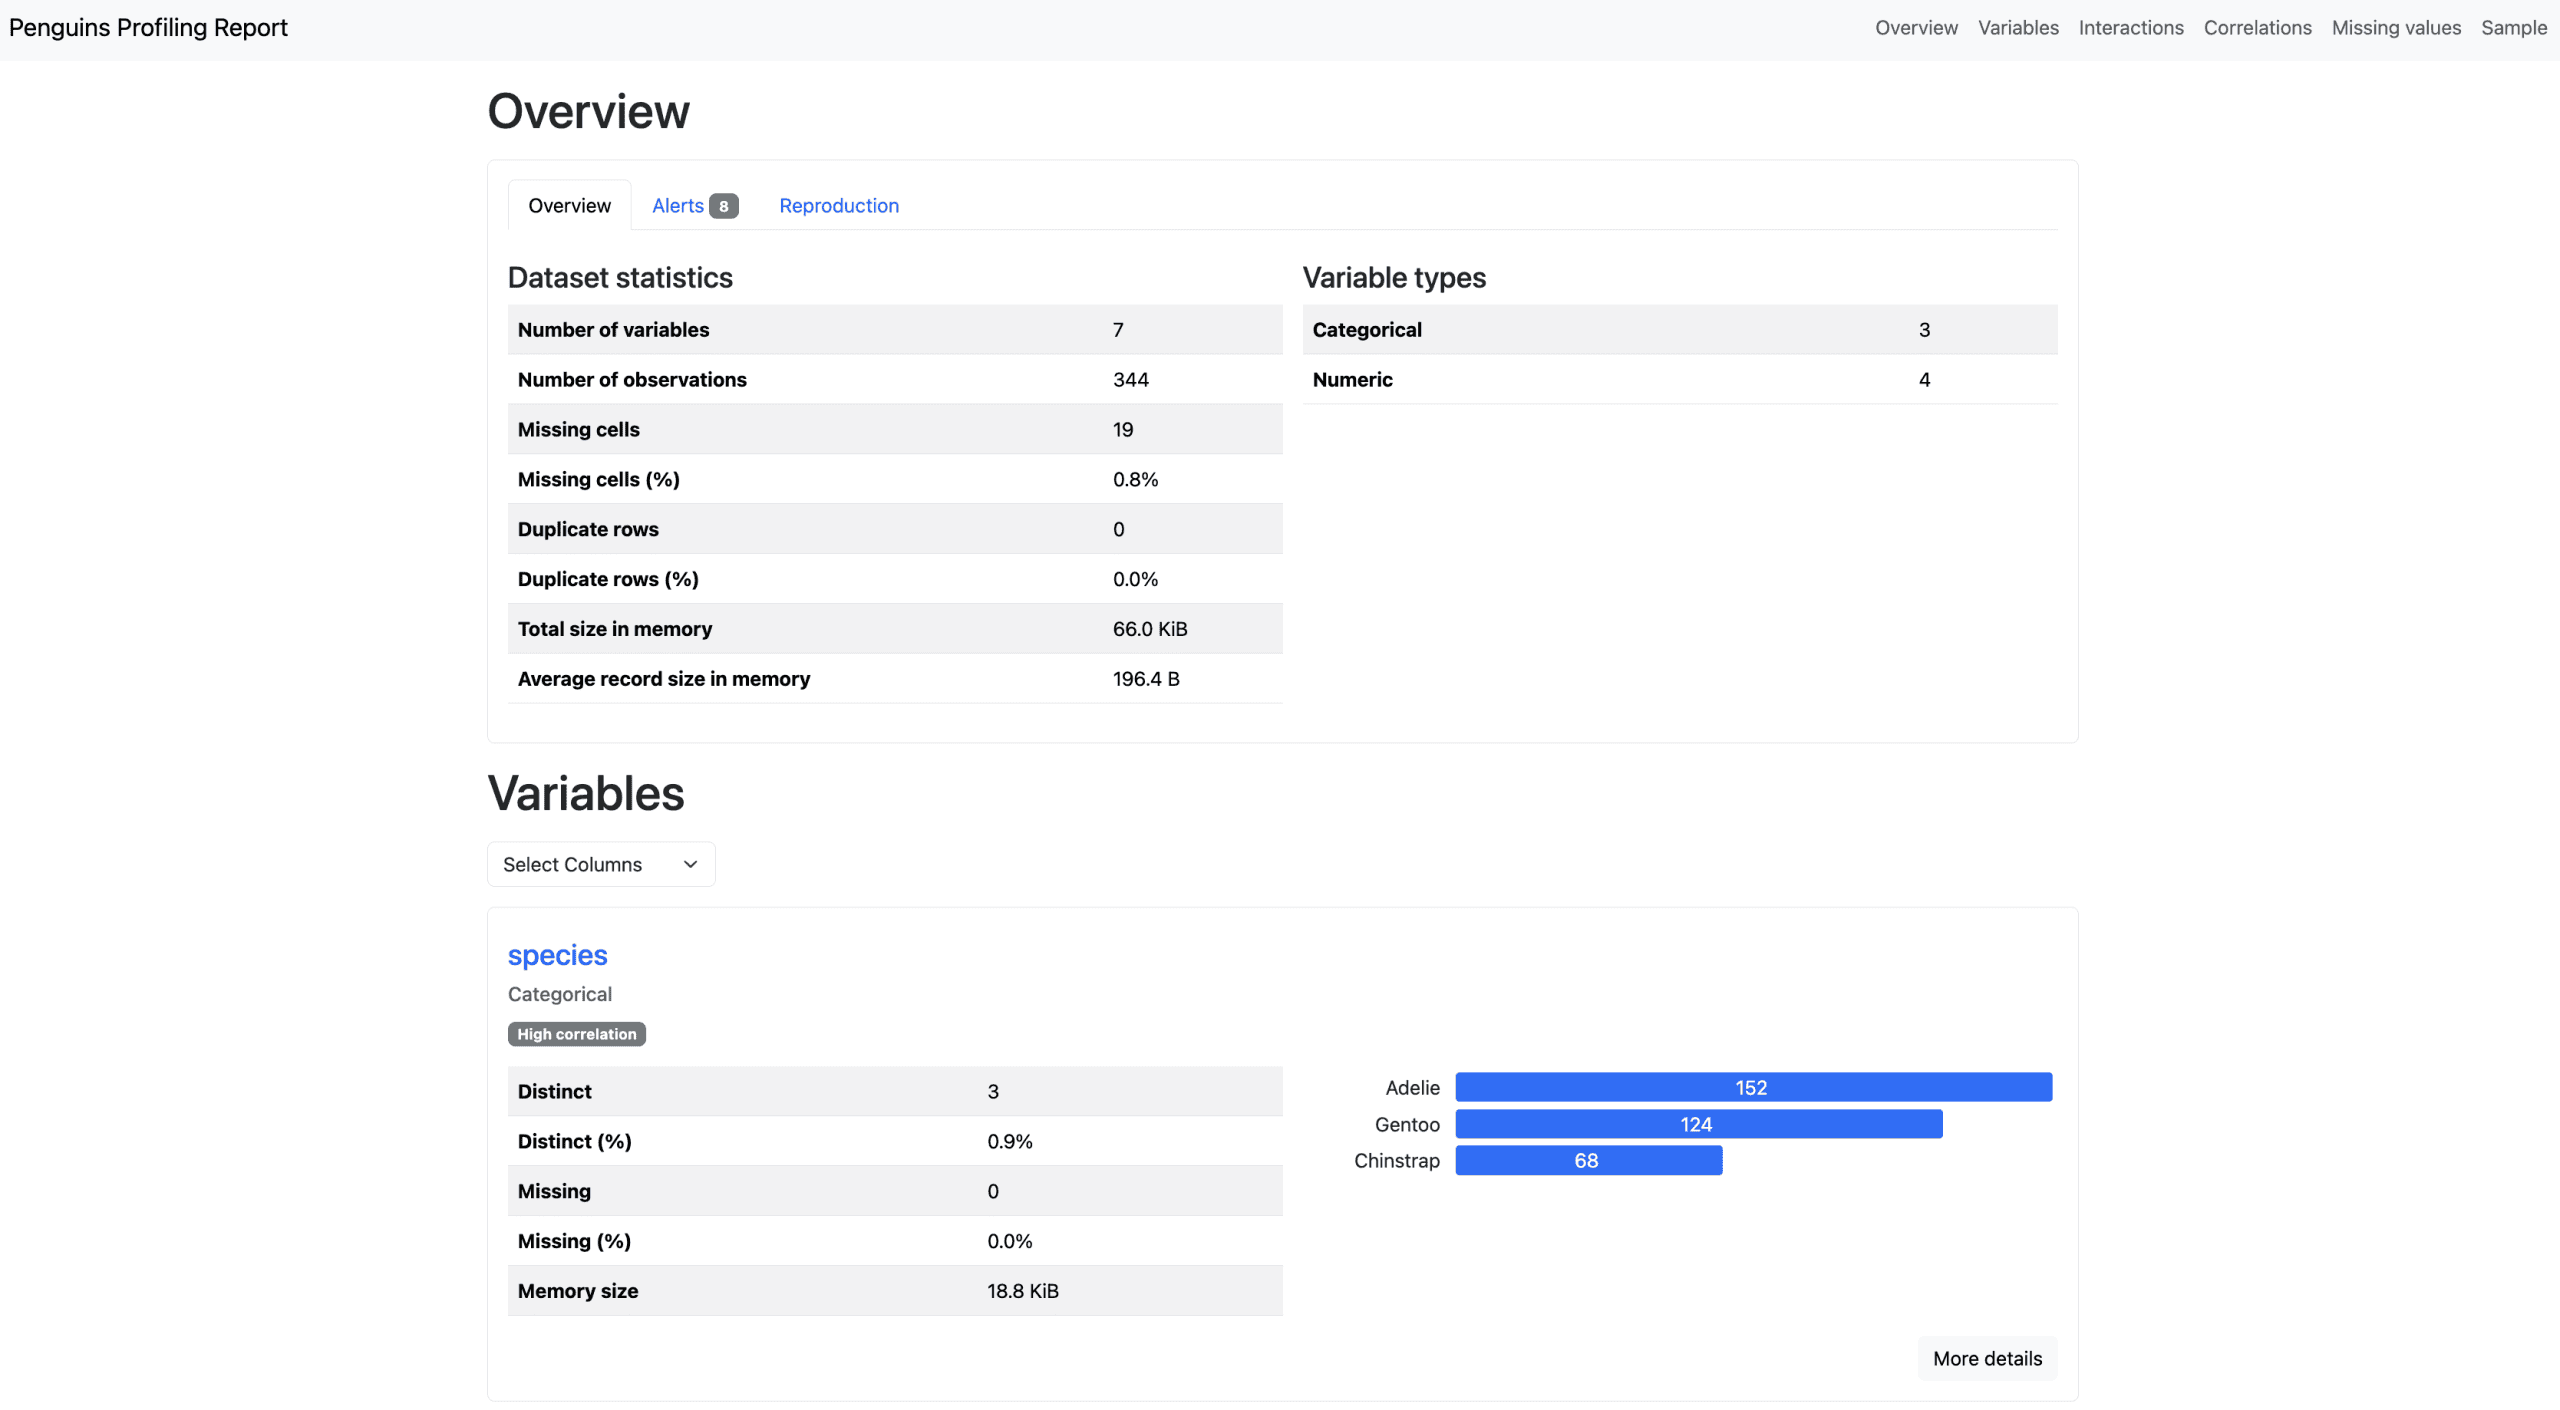
Task: Click the Total size in memory value 66.0 KiB
Action: [x=1150, y=628]
